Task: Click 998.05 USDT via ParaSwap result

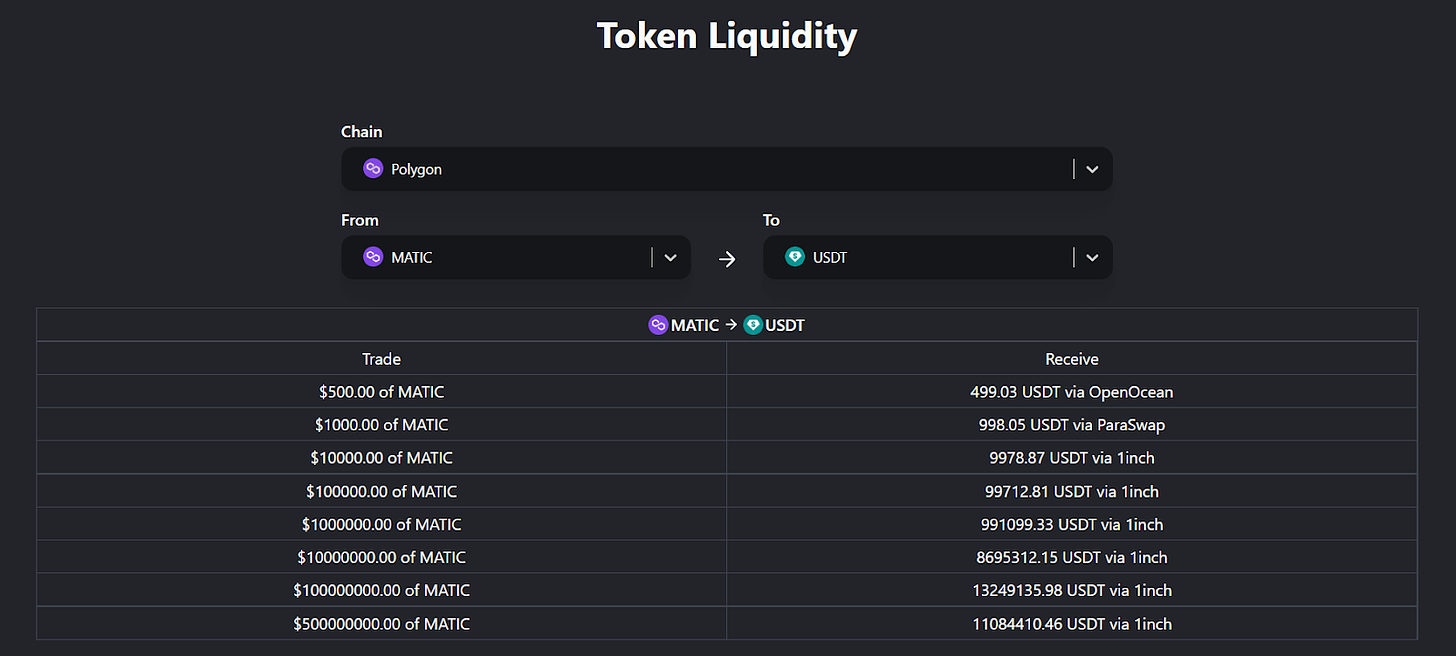Action: tap(1072, 425)
